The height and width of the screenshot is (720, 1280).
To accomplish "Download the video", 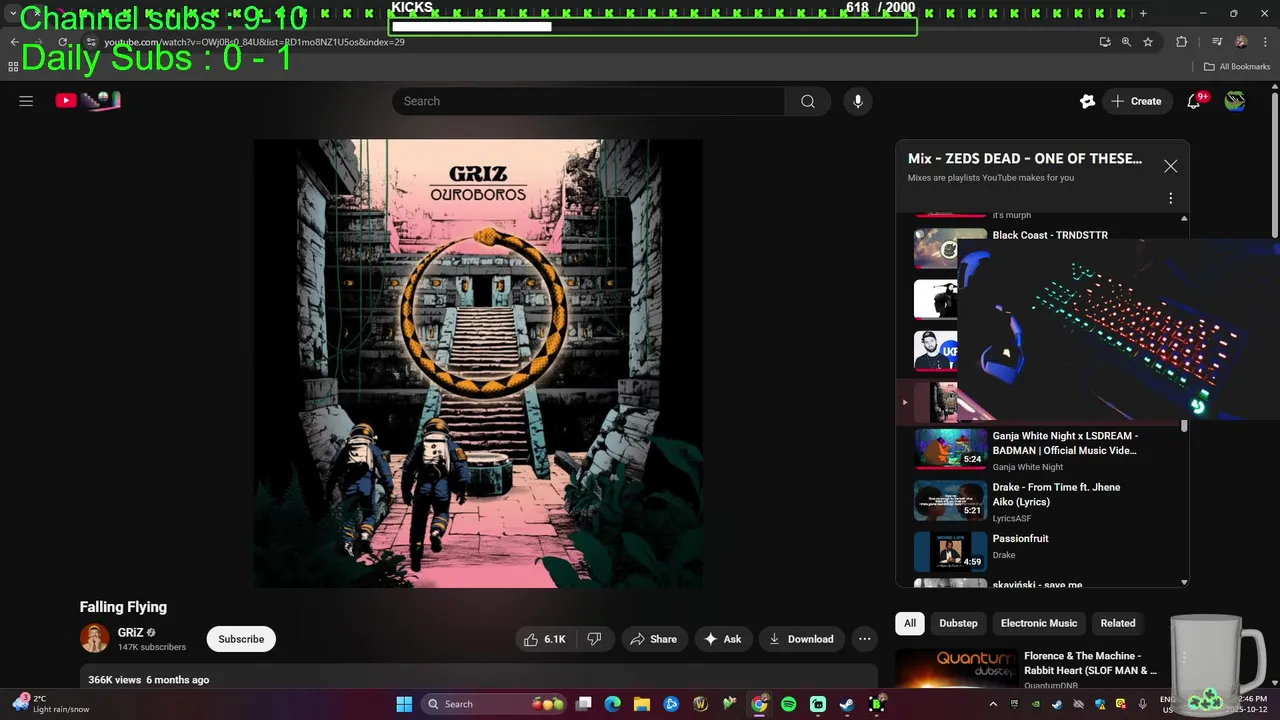I will (x=802, y=639).
